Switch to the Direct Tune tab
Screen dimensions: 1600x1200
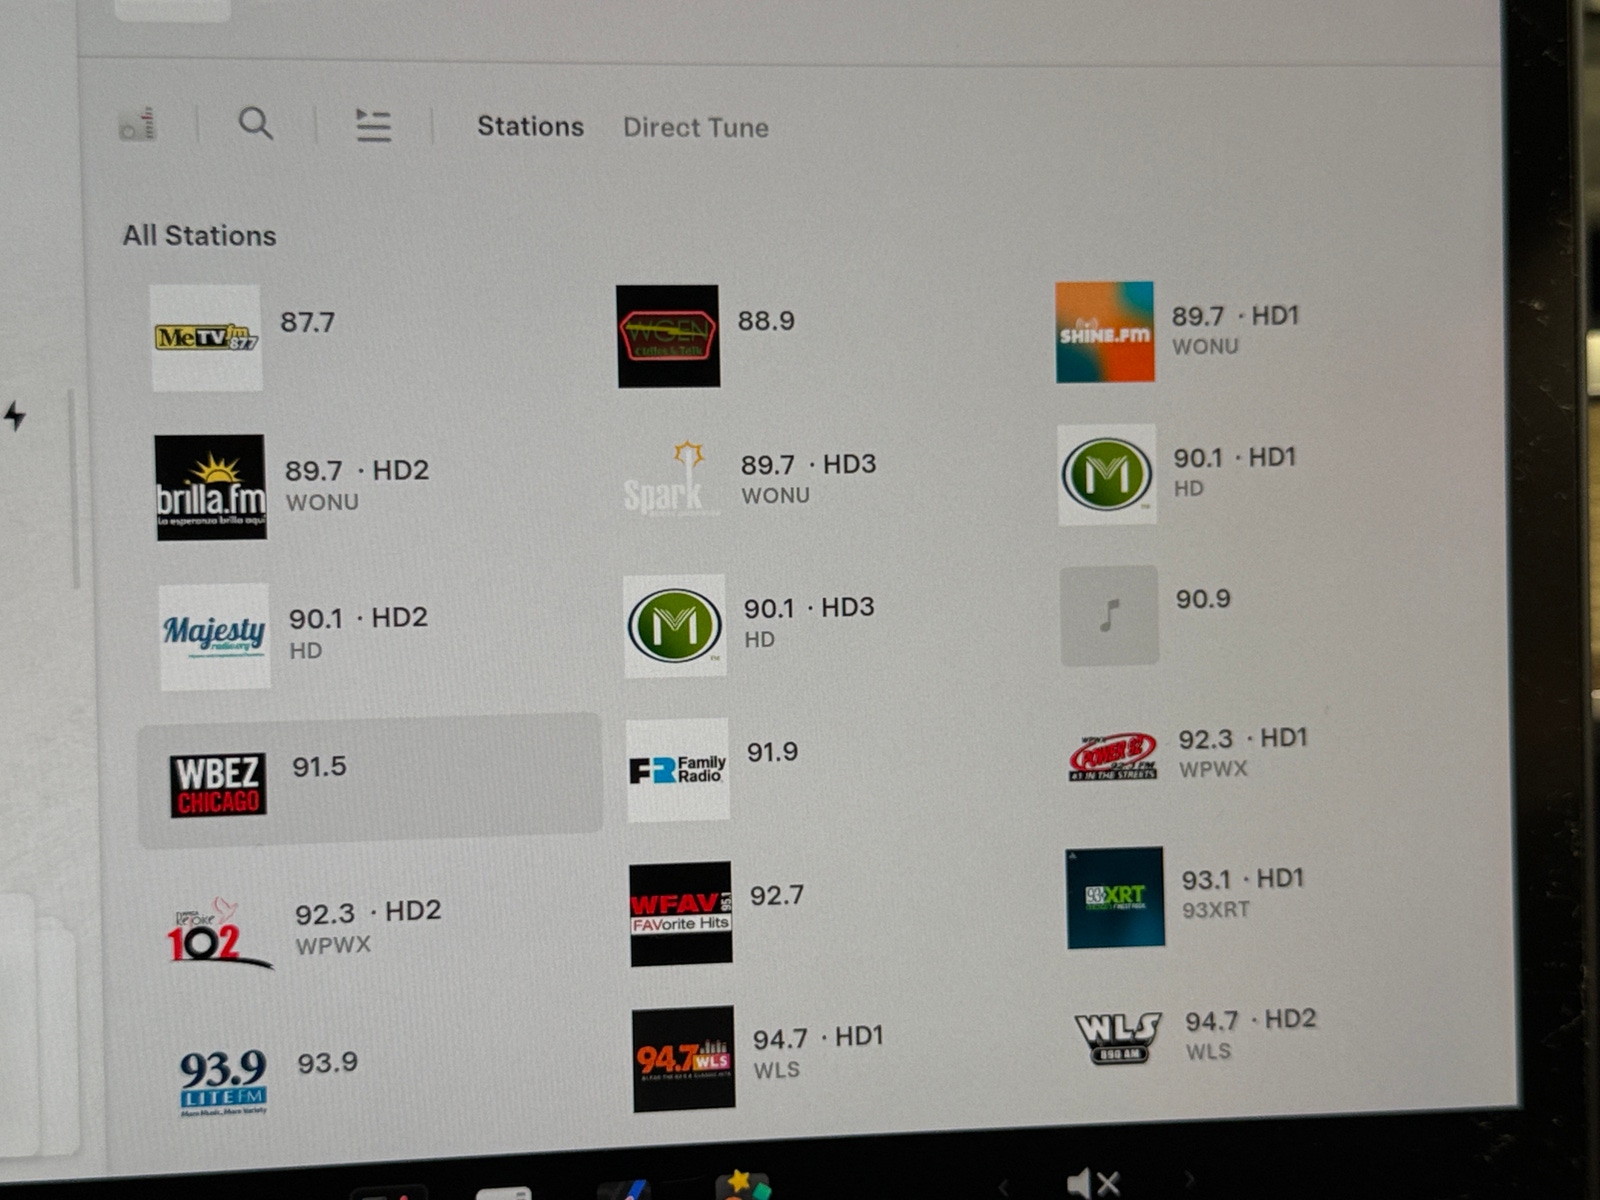[696, 127]
